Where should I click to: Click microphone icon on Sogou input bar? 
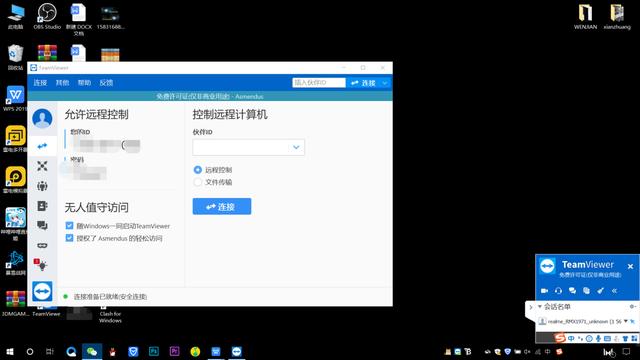click(x=598, y=338)
